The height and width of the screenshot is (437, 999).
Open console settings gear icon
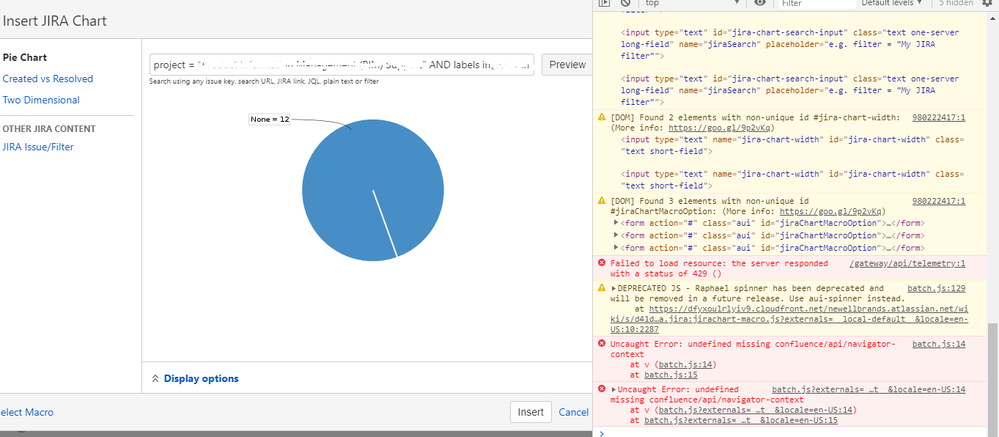click(988, 3)
